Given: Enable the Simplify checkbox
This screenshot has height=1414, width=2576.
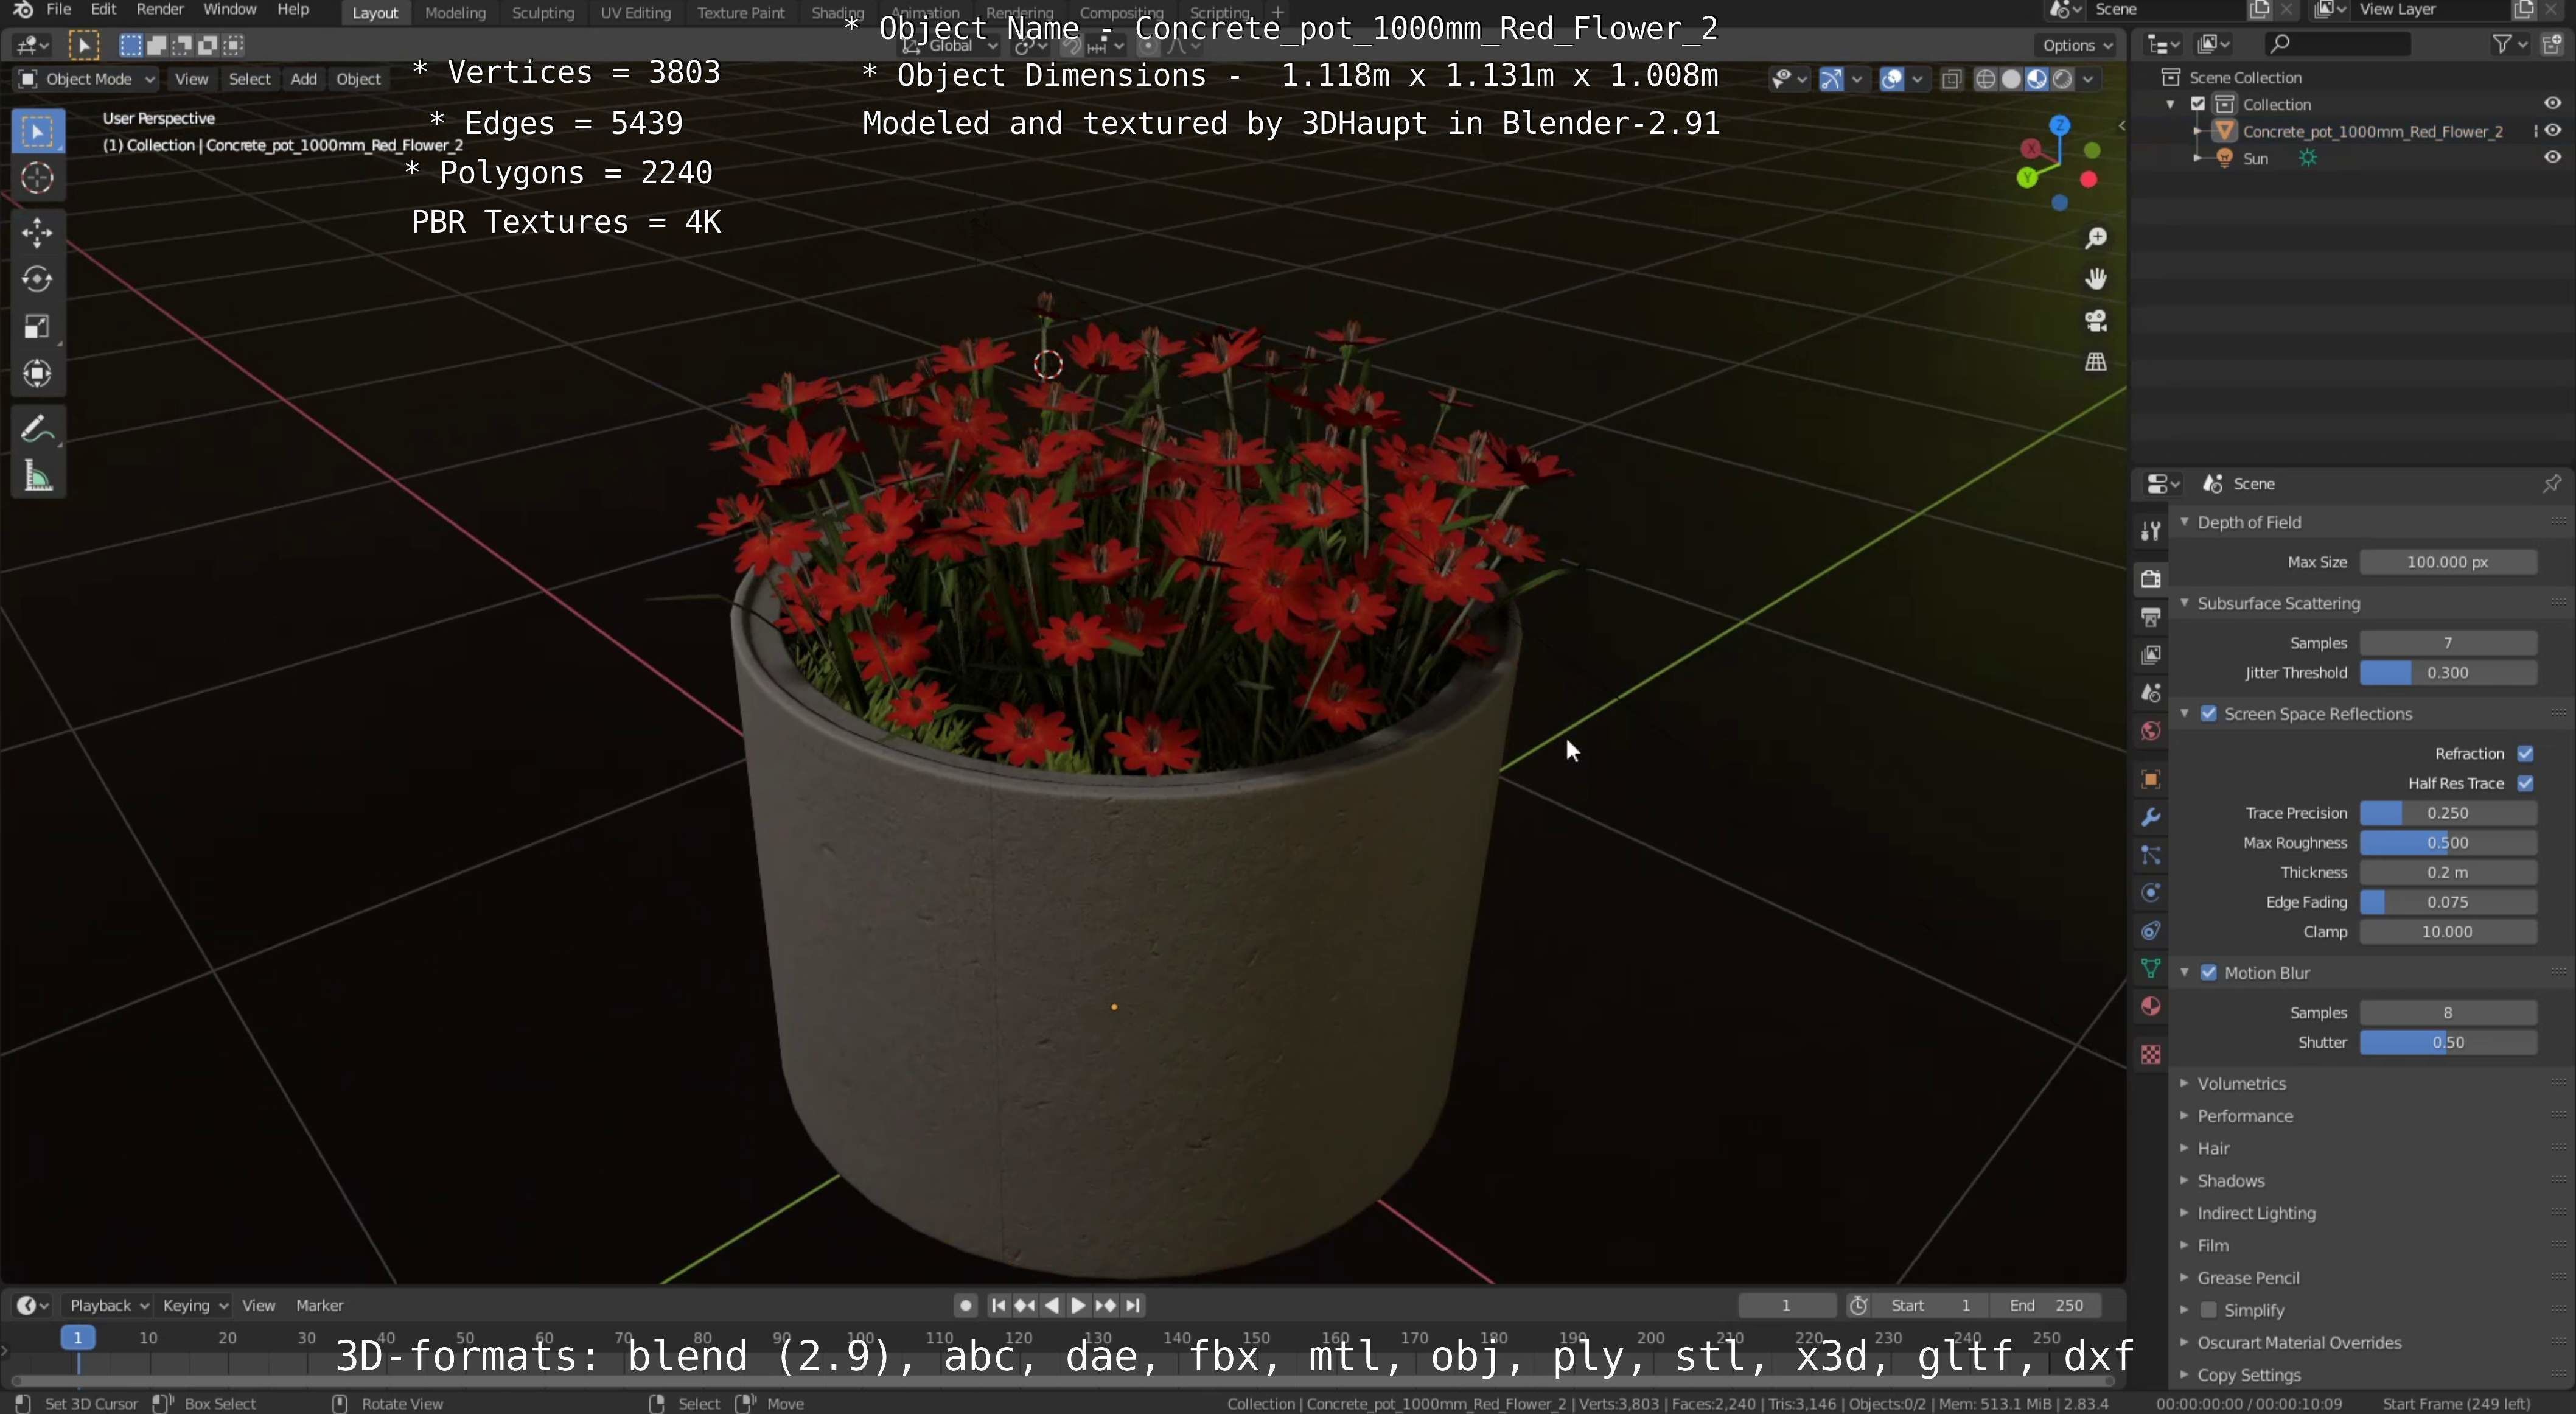Looking at the screenshot, I should coord(2209,1310).
